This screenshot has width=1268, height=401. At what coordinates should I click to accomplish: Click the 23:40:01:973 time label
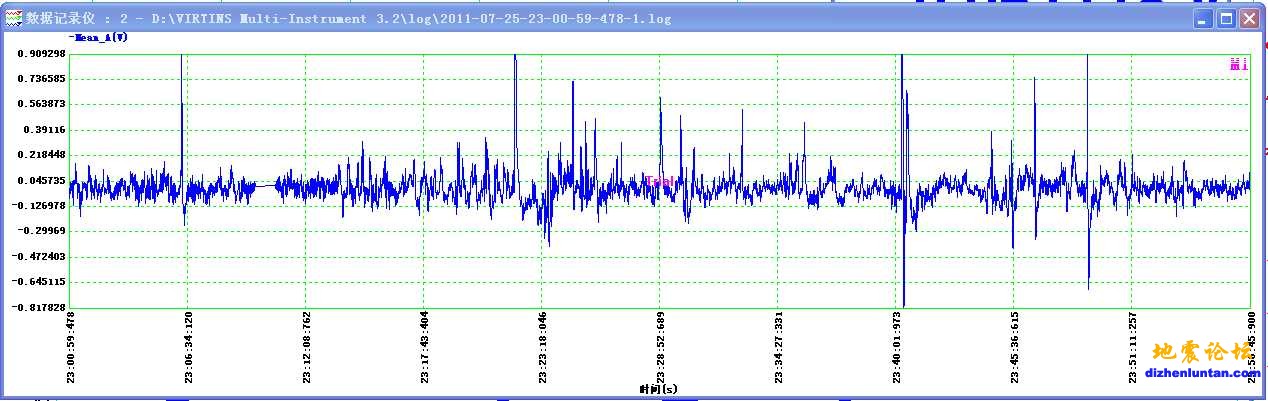[897, 347]
